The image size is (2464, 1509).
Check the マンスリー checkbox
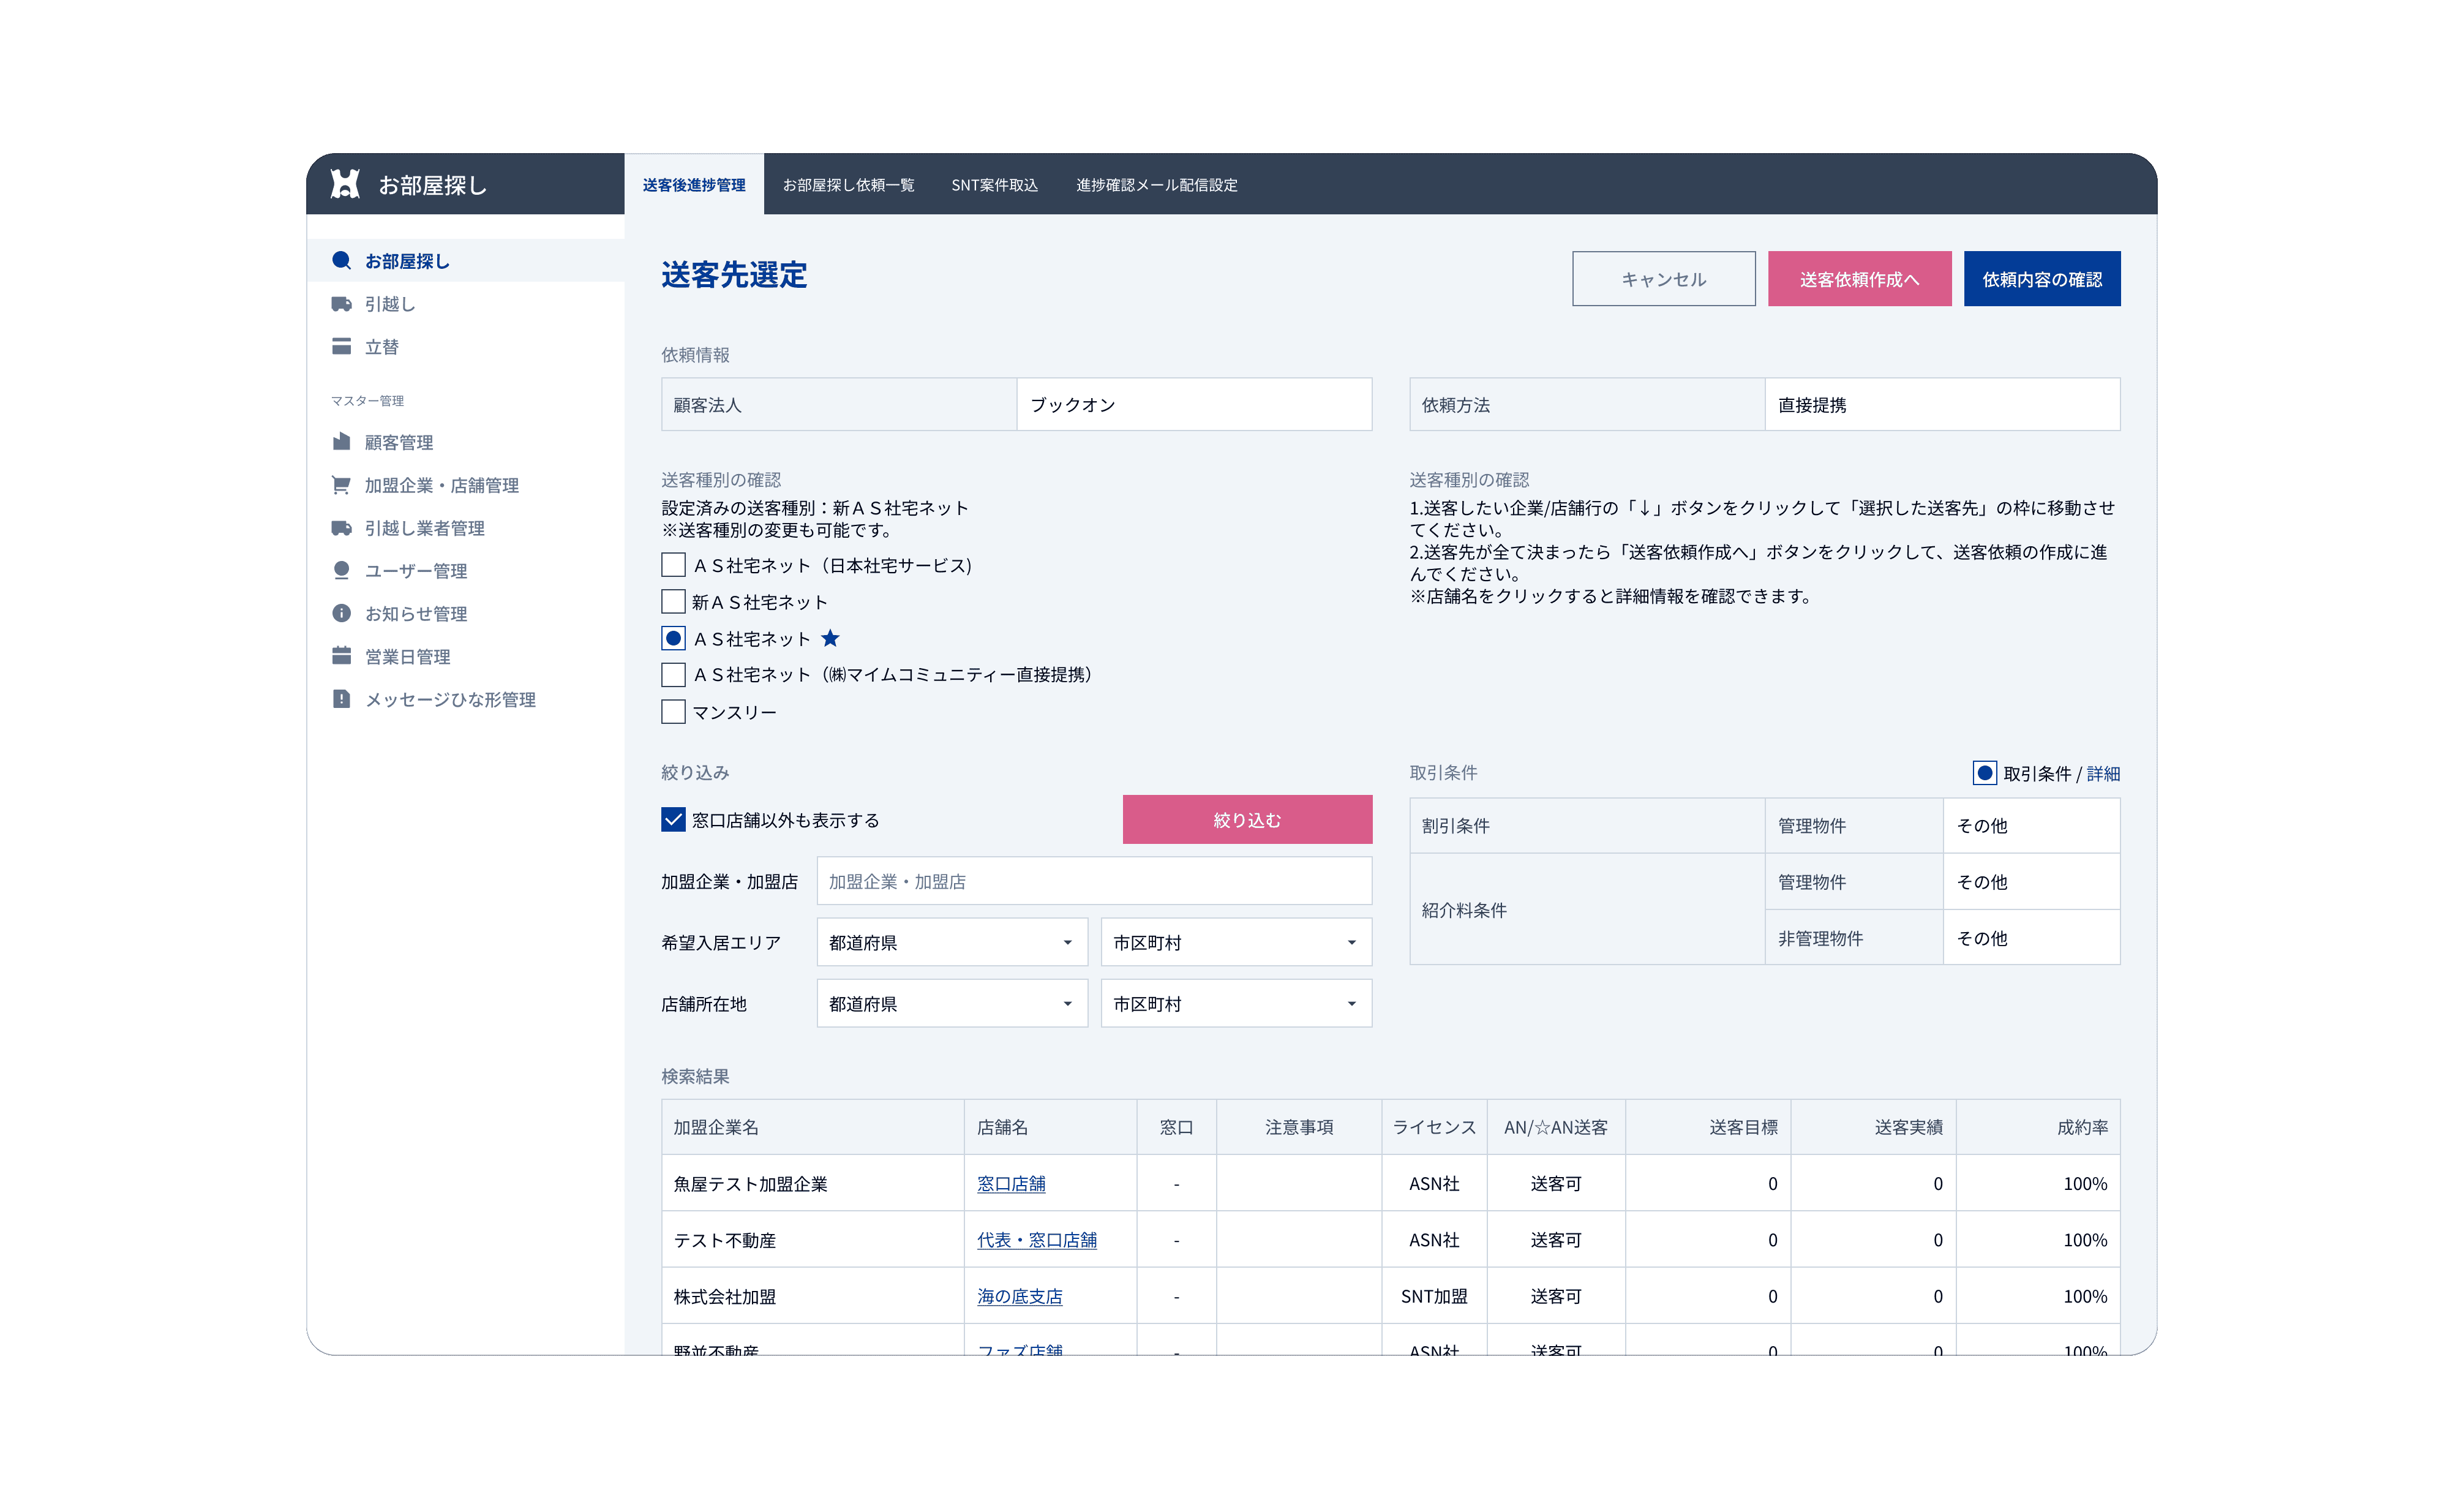tap(673, 712)
